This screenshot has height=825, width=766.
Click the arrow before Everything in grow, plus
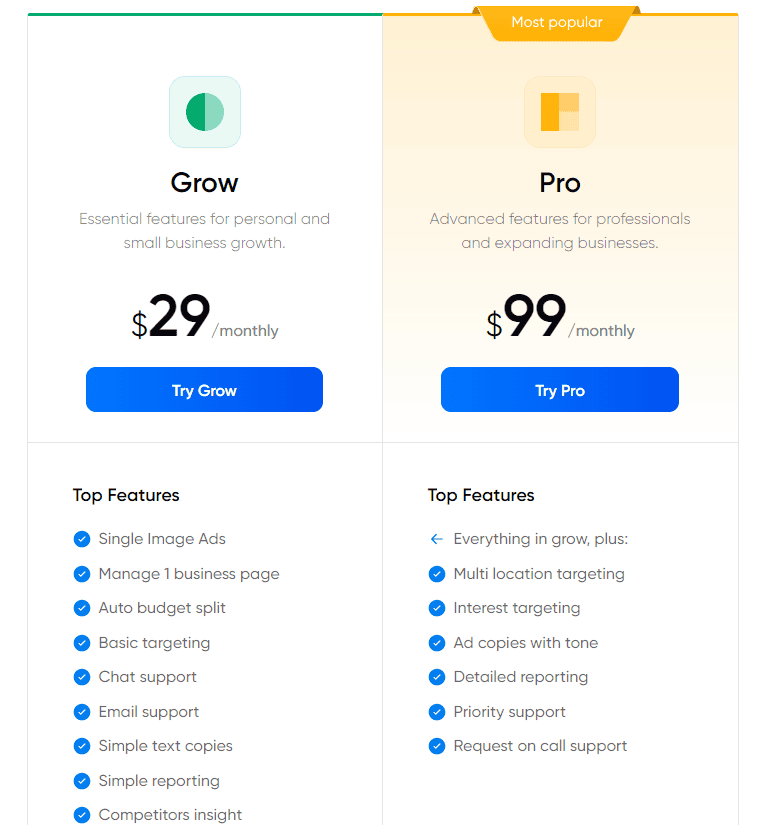437,539
